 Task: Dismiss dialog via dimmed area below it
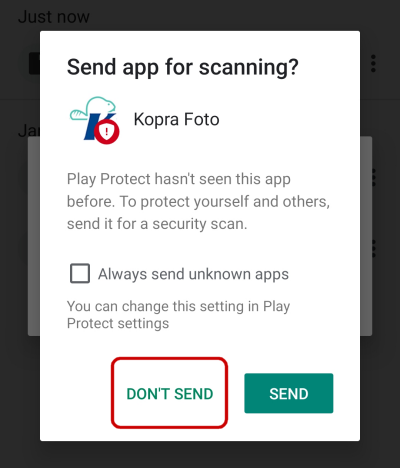pyautogui.click(x=200, y=455)
